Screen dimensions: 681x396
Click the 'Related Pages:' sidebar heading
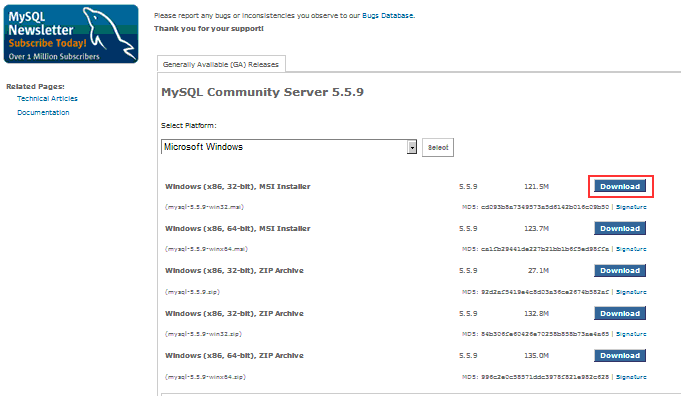(x=35, y=86)
